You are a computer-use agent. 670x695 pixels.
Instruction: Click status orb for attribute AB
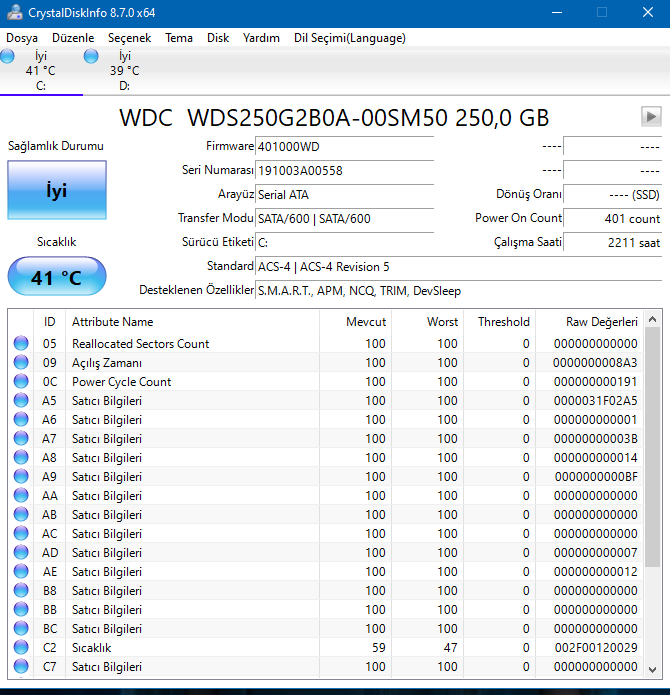tap(21, 515)
